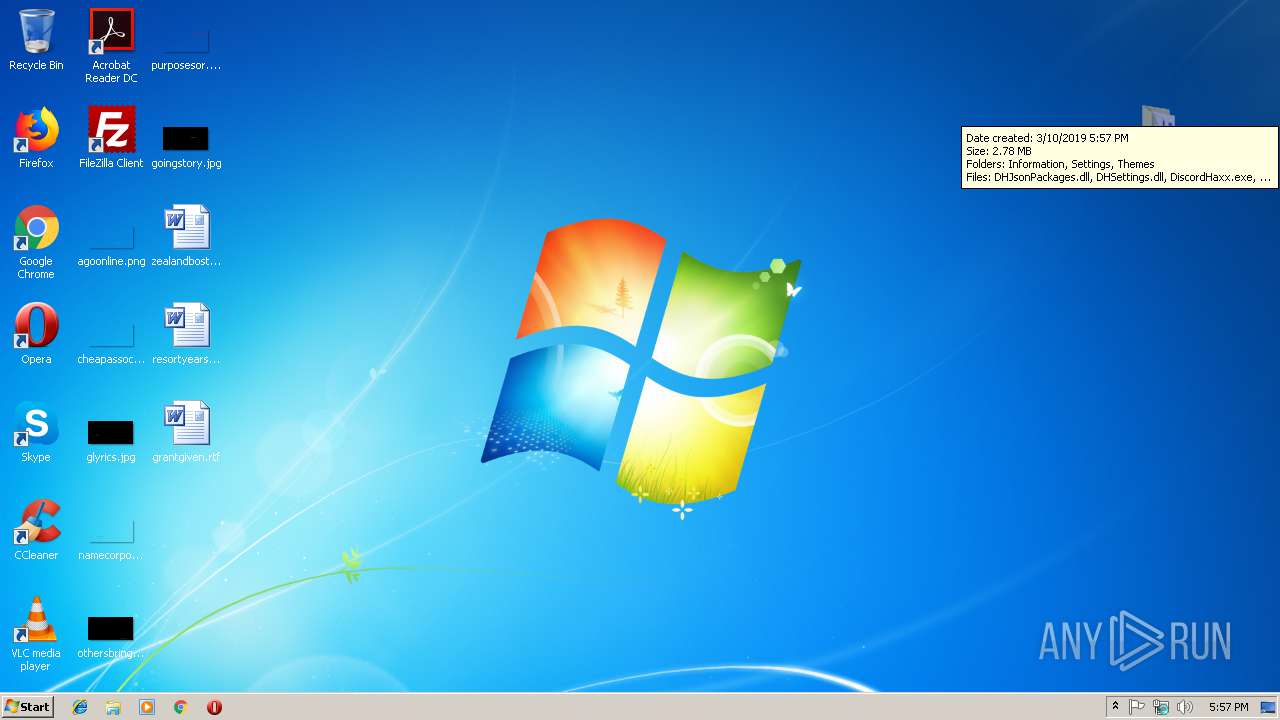The height and width of the screenshot is (720, 1280).
Task: Click the 5:57 PM taskbar clock
Action: [1228, 707]
